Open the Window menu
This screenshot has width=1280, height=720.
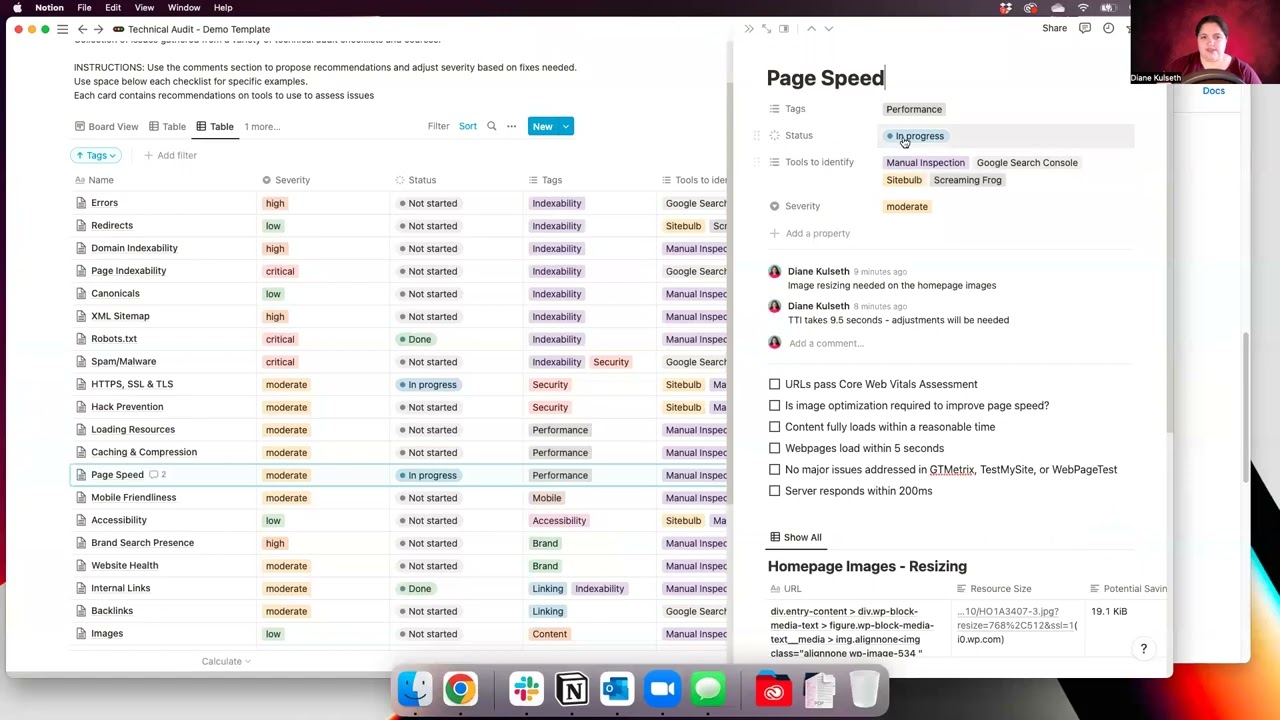(x=184, y=8)
